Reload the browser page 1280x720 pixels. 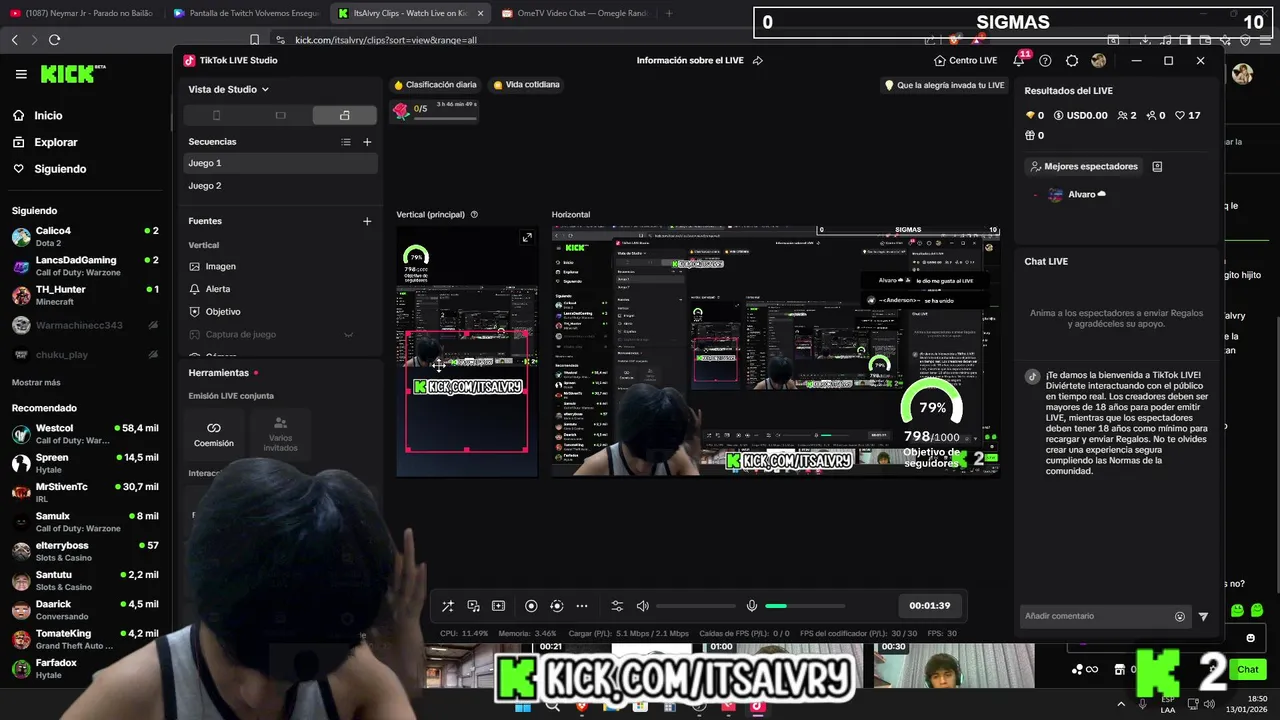coord(54,40)
